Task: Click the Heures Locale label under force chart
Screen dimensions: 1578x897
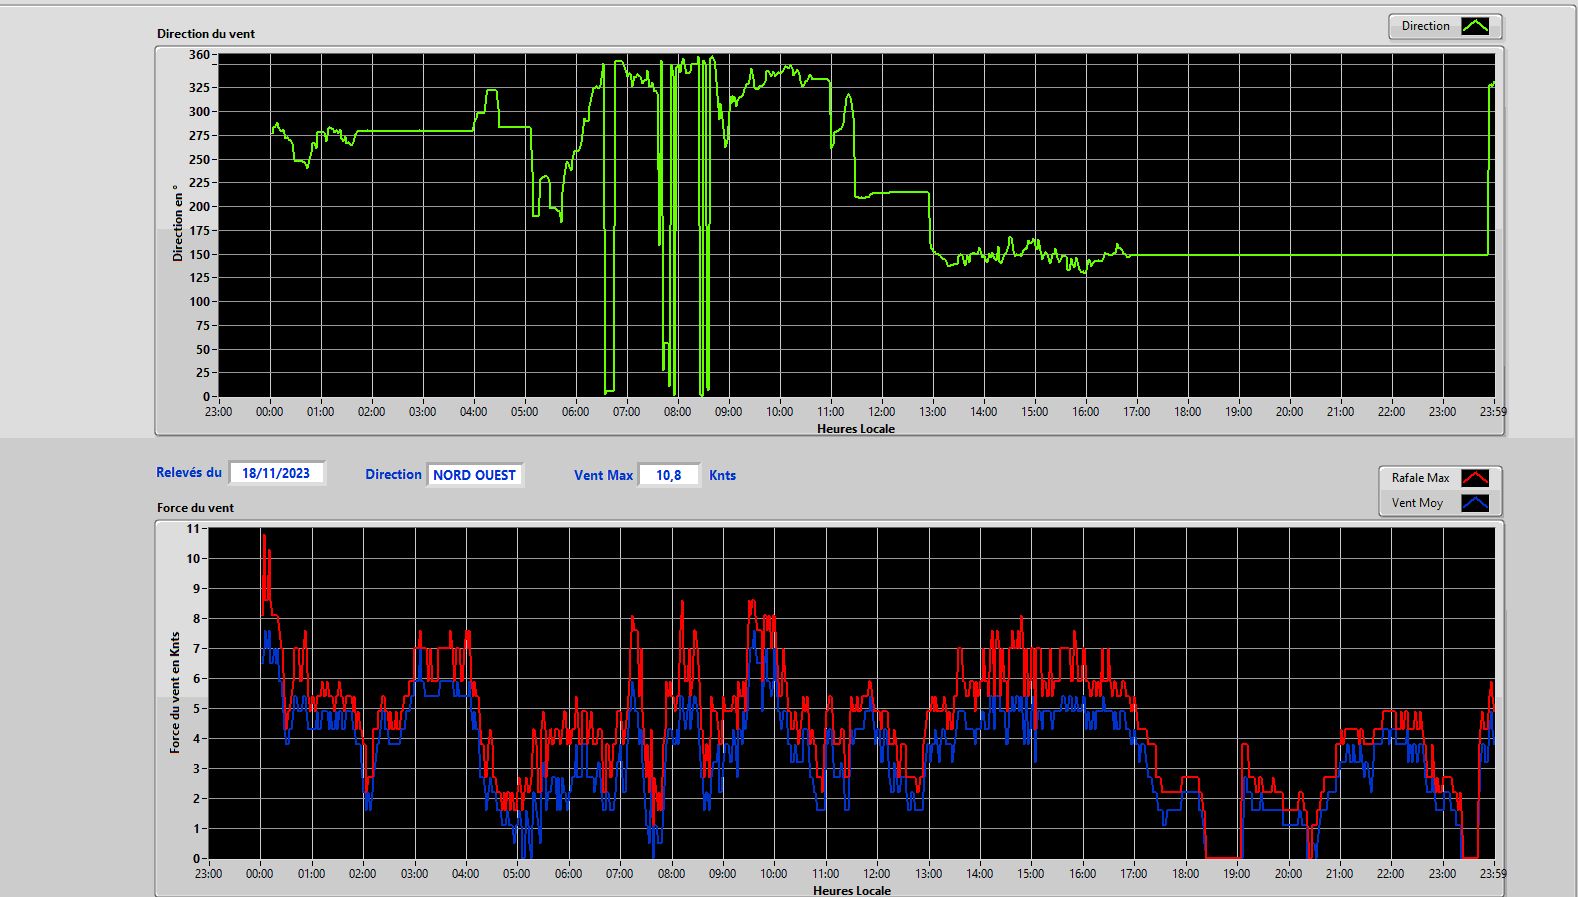Action: click(x=852, y=890)
